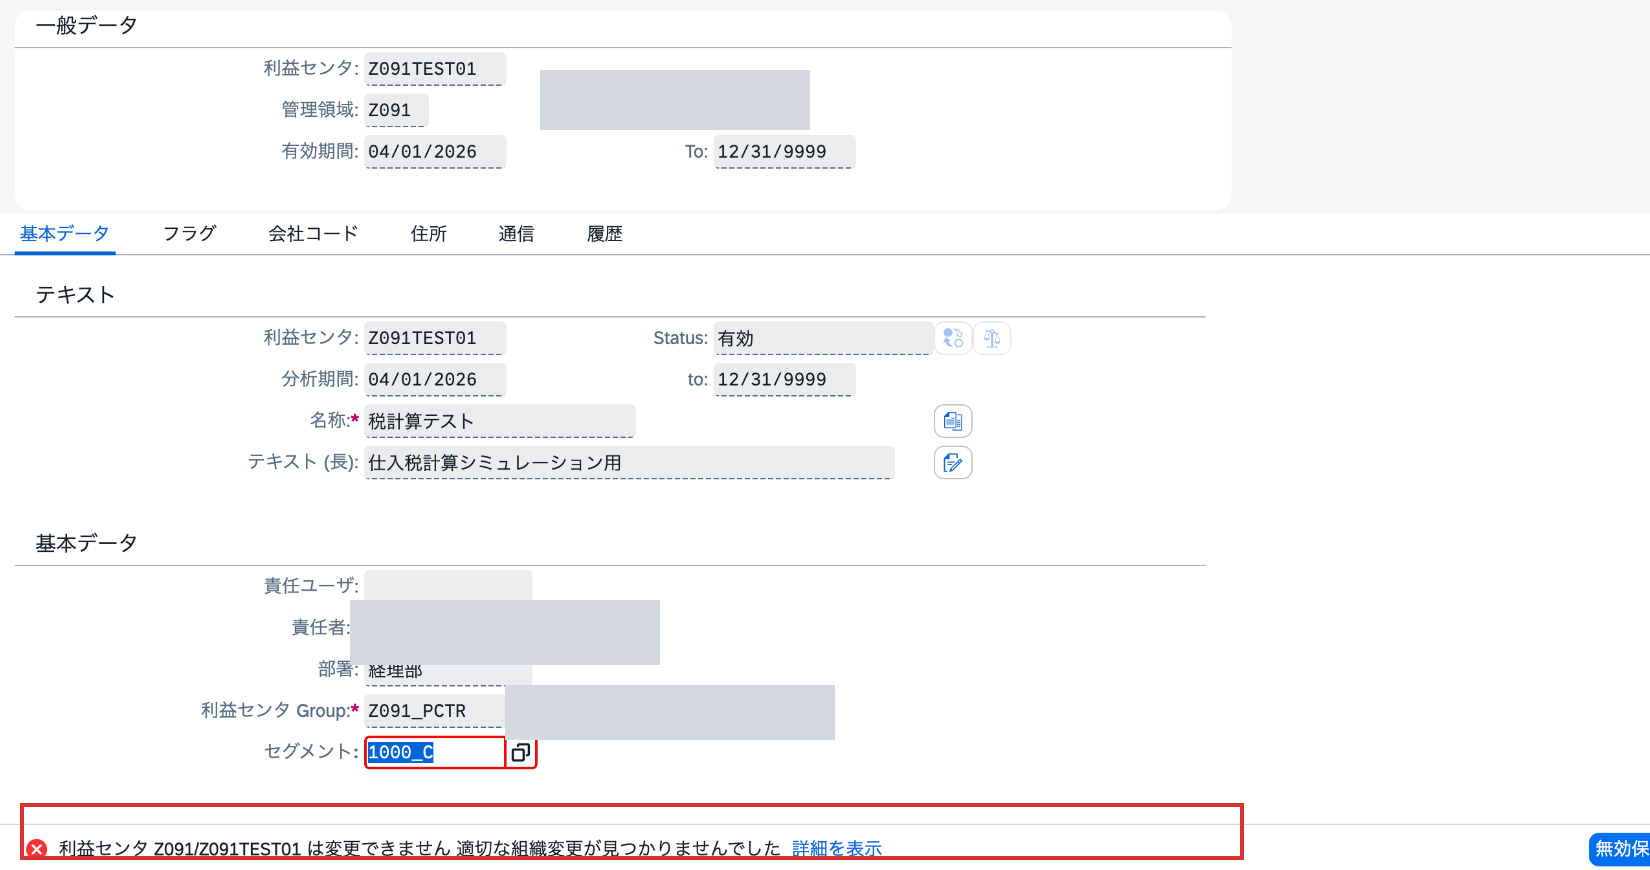Click the 管理領域 field Z091

click(x=396, y=110)
